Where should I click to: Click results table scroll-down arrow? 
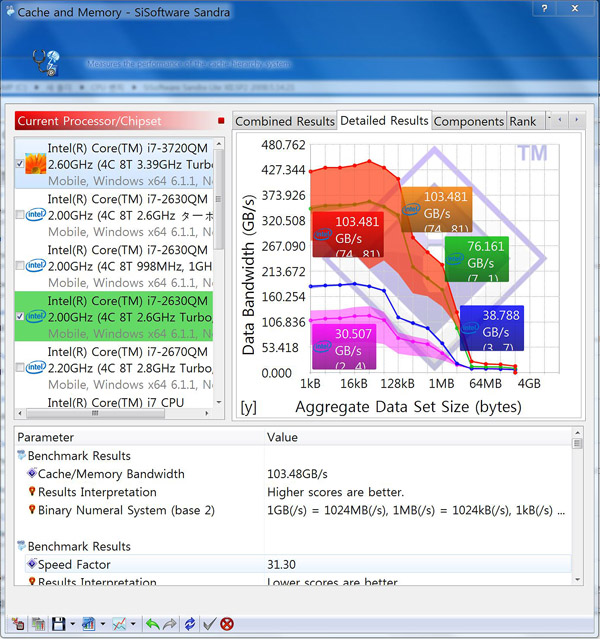[577, 579]
